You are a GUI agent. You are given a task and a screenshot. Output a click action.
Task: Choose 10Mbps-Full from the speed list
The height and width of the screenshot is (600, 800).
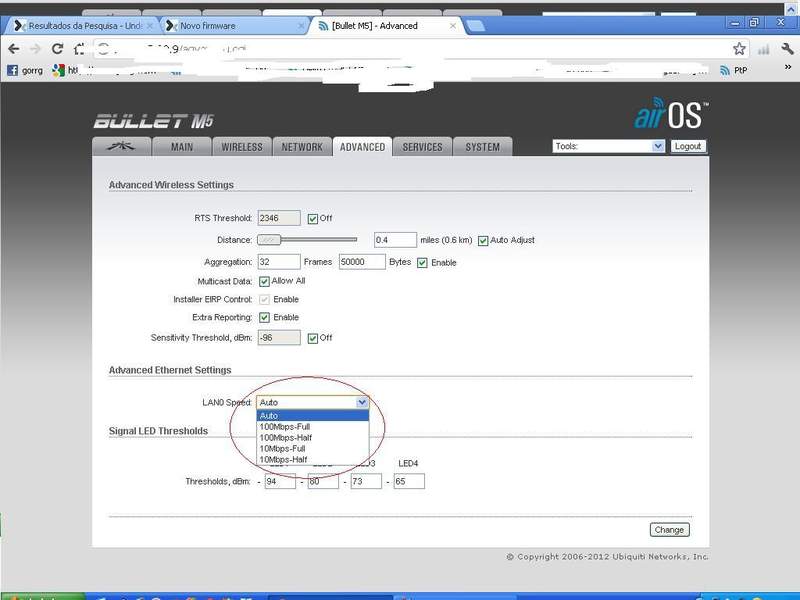click(312, 448)
